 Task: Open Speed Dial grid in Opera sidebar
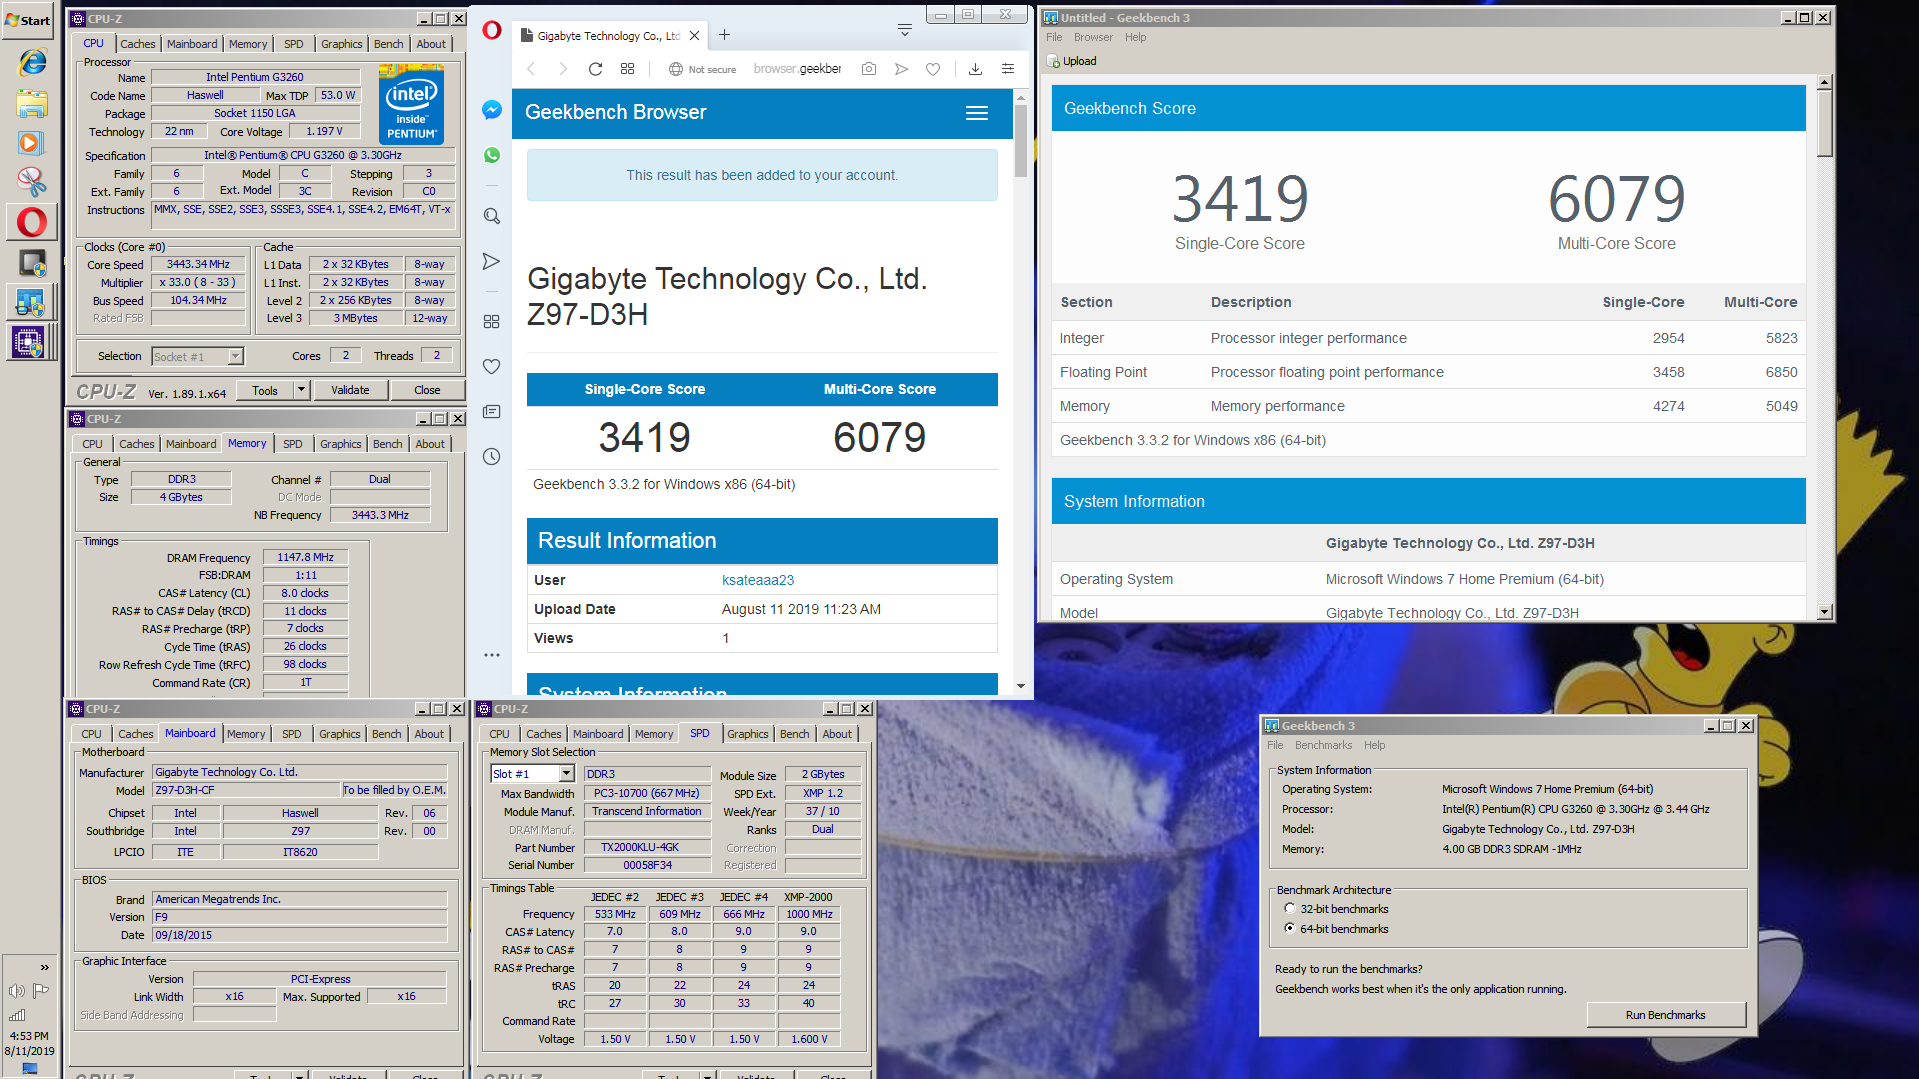pyautogui.click(x=491, y=322)
